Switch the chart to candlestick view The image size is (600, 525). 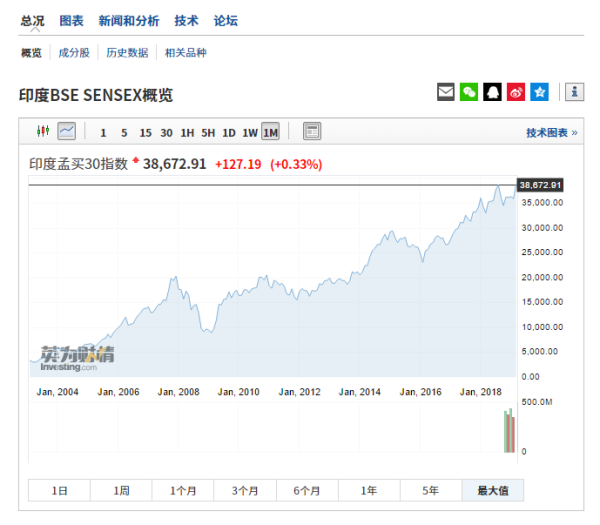(x=43, y=131)
